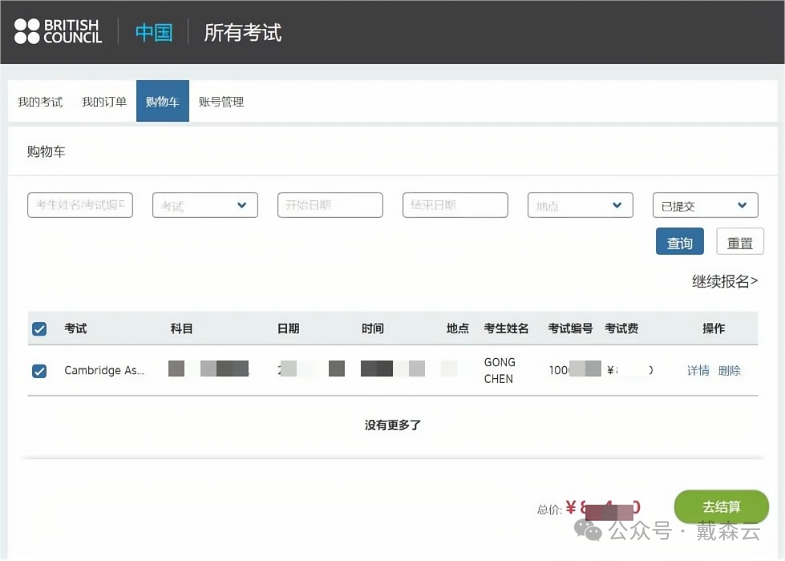Click the 重置 reset button
This screenshot has width=785, height=561.
[740, 241]
